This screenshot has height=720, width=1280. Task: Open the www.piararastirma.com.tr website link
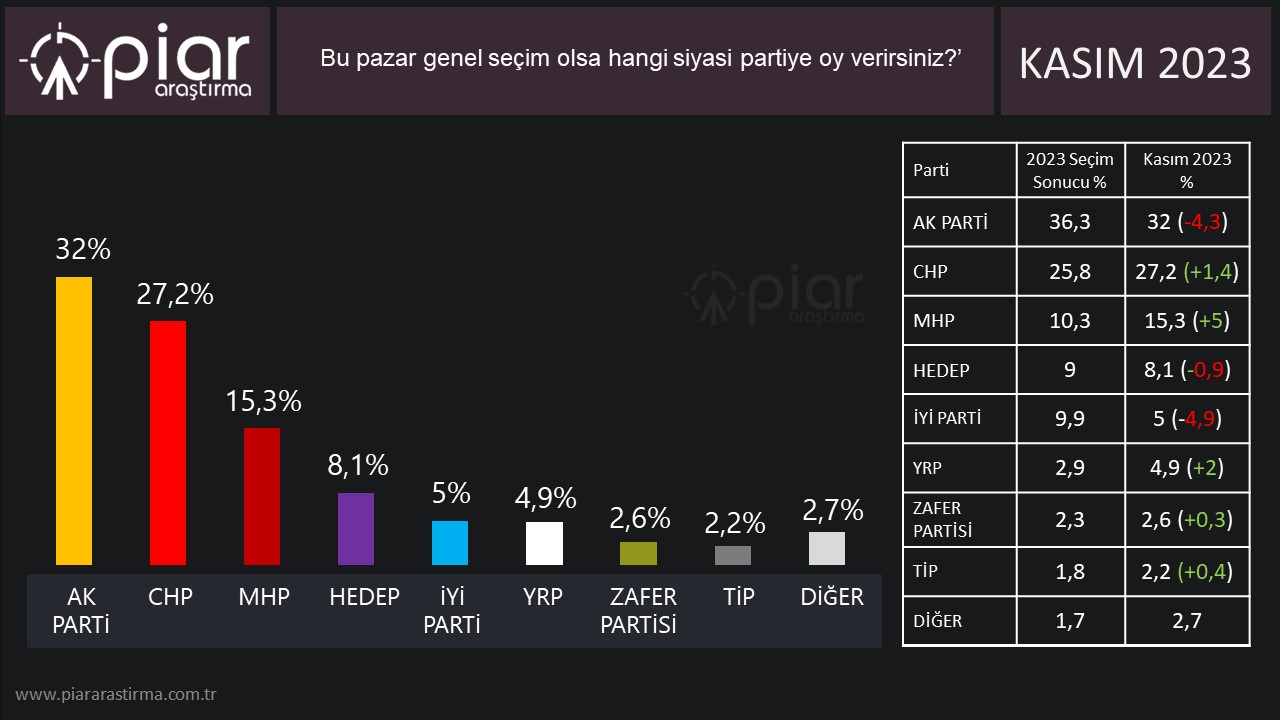tap(117, 694)
